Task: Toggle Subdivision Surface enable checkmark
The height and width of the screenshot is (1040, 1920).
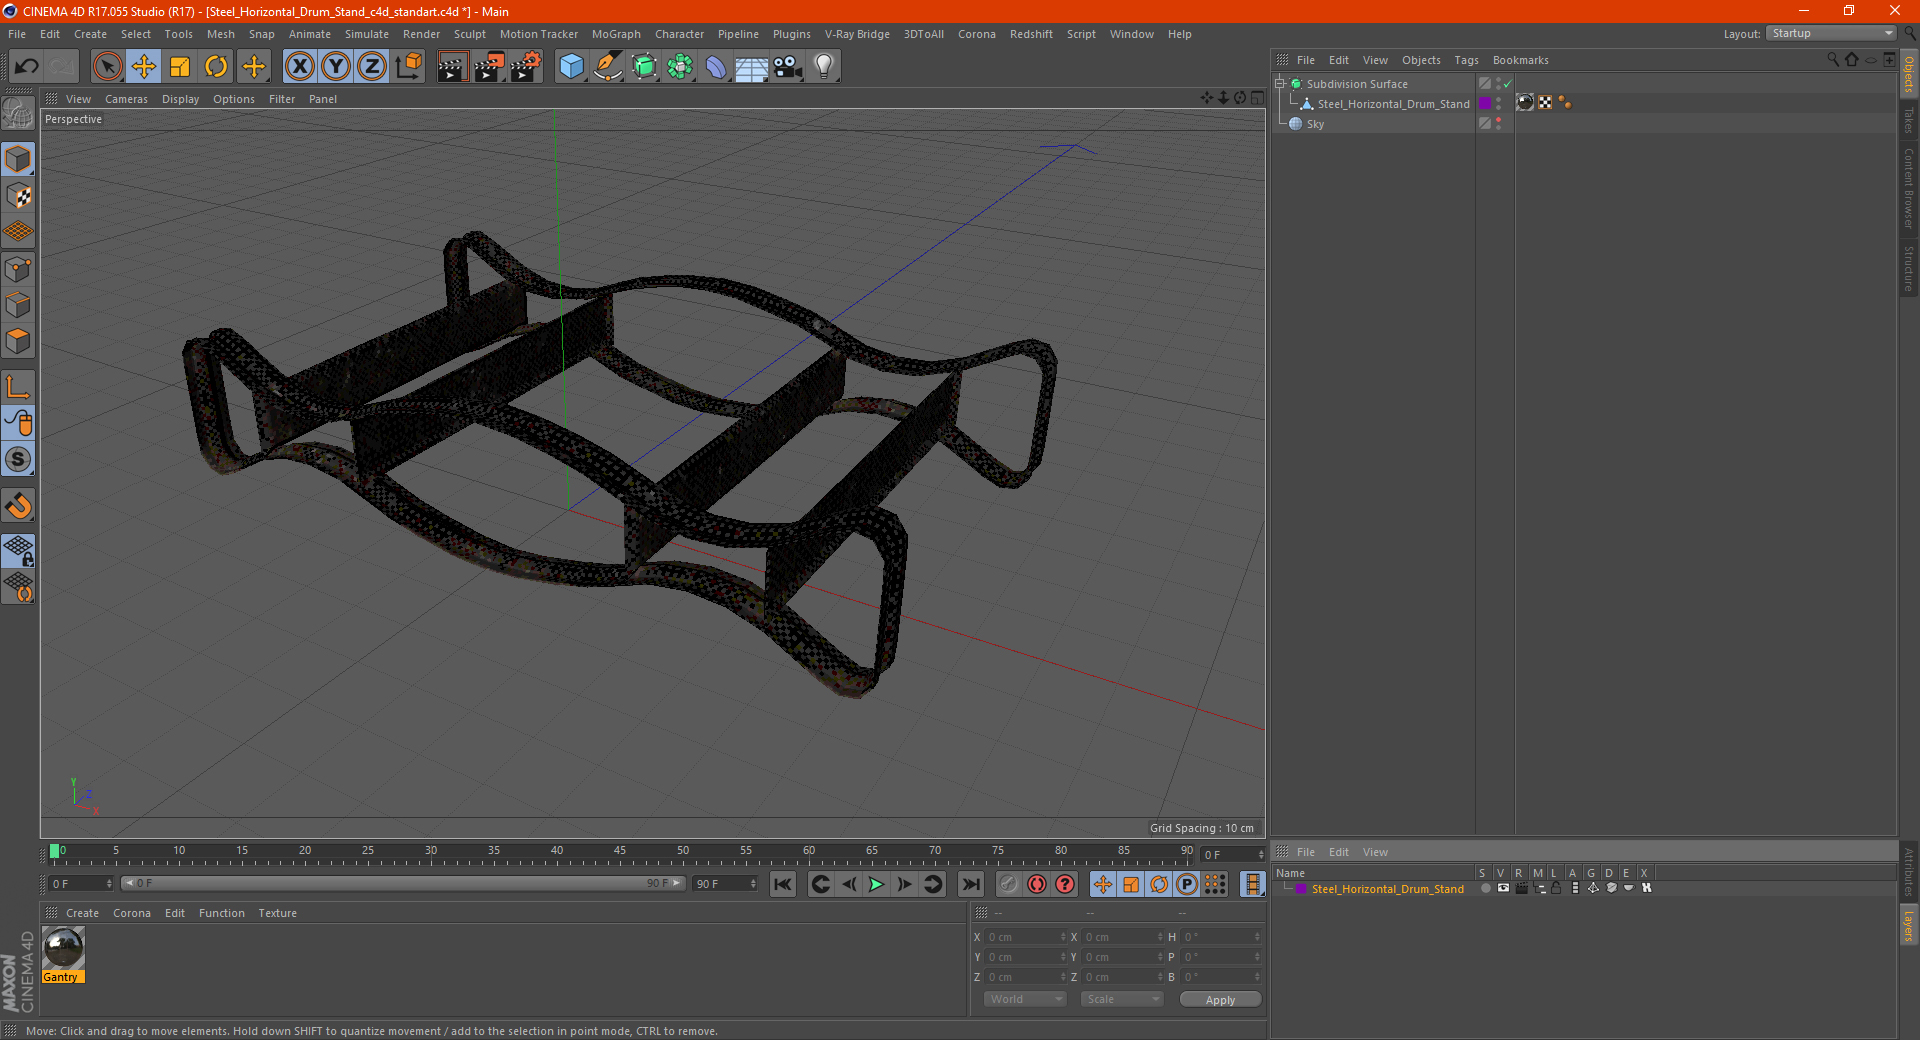Action: (1507, 84)
